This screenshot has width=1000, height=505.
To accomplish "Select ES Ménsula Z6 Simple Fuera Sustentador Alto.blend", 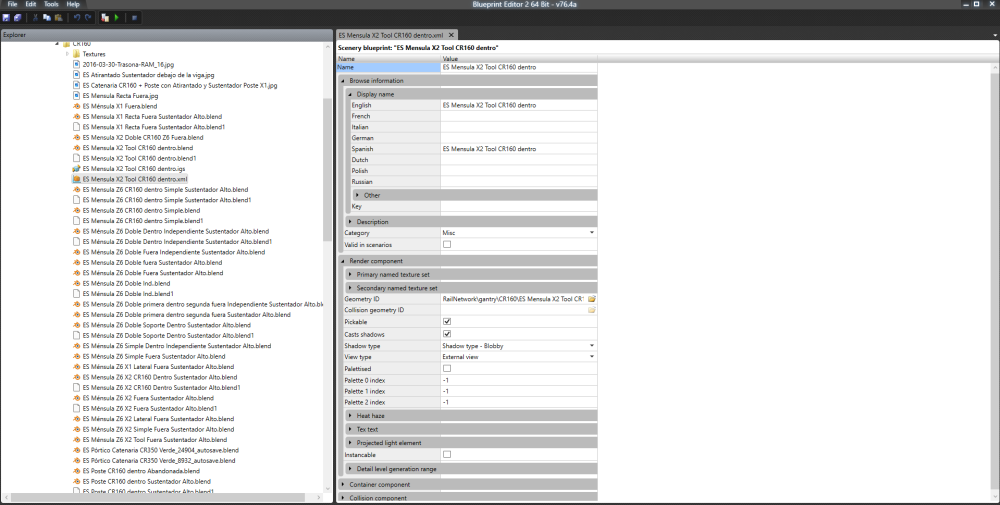I will pyautogui.click(x=154, y=356).
